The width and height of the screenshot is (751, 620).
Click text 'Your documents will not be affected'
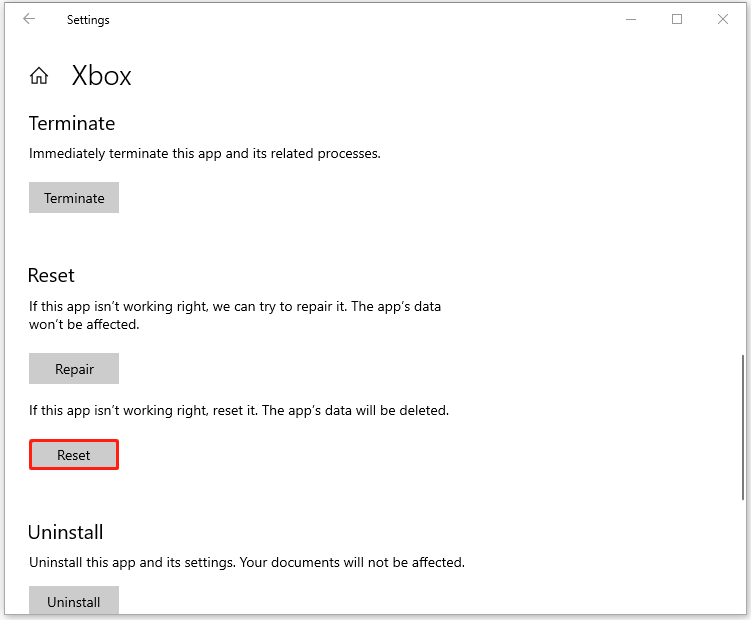351,562
